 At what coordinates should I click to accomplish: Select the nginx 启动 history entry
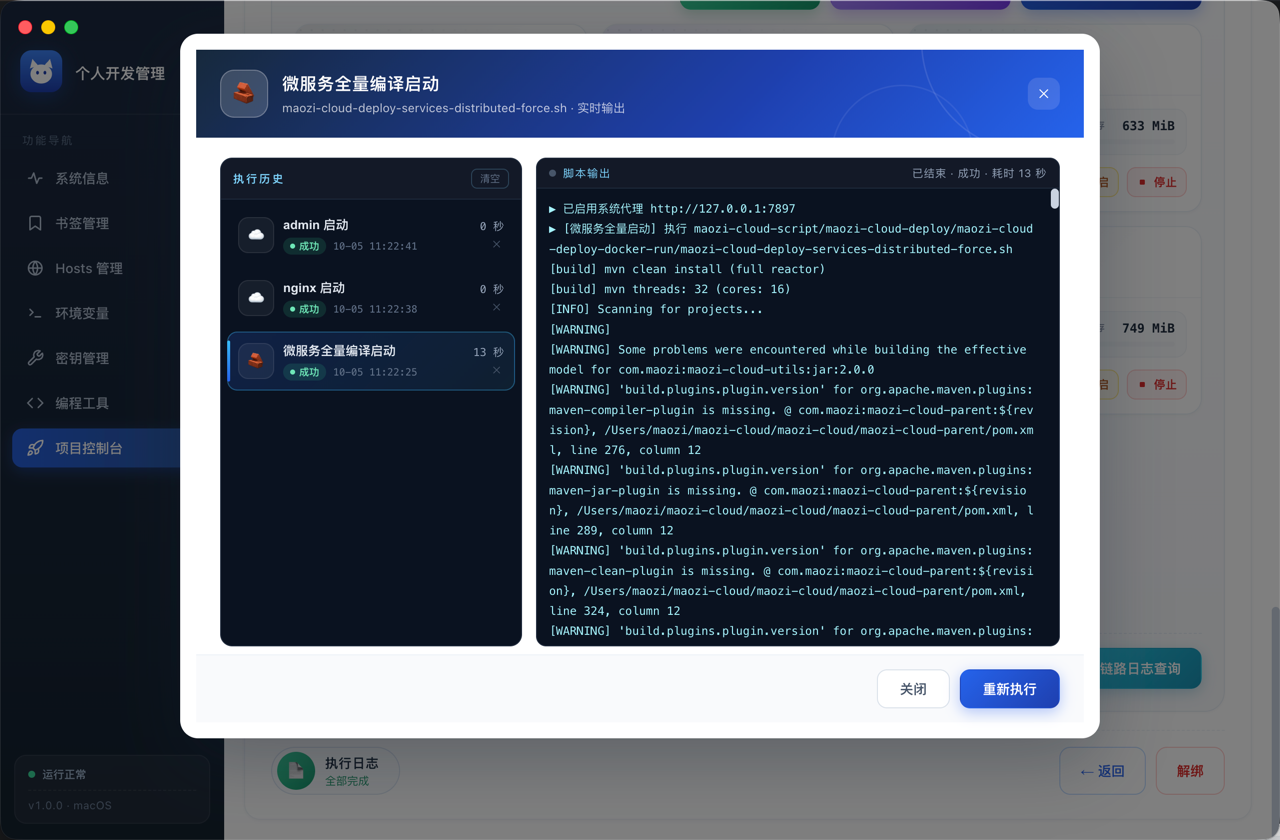tap(371, 298)
